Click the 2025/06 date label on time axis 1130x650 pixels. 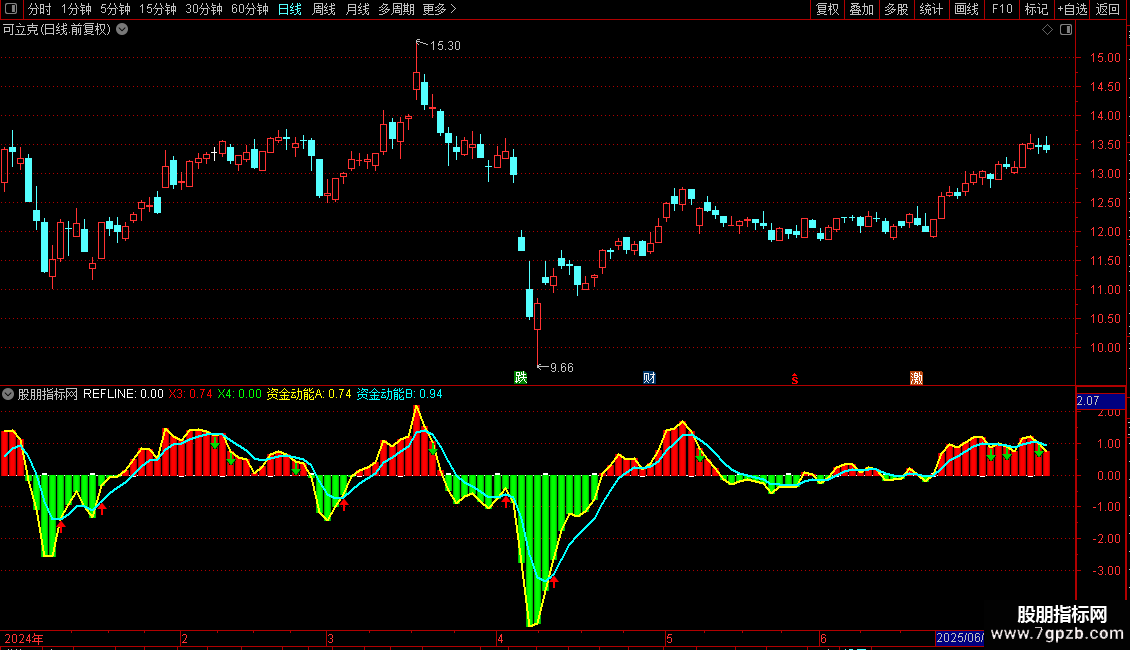click(960, 638)
